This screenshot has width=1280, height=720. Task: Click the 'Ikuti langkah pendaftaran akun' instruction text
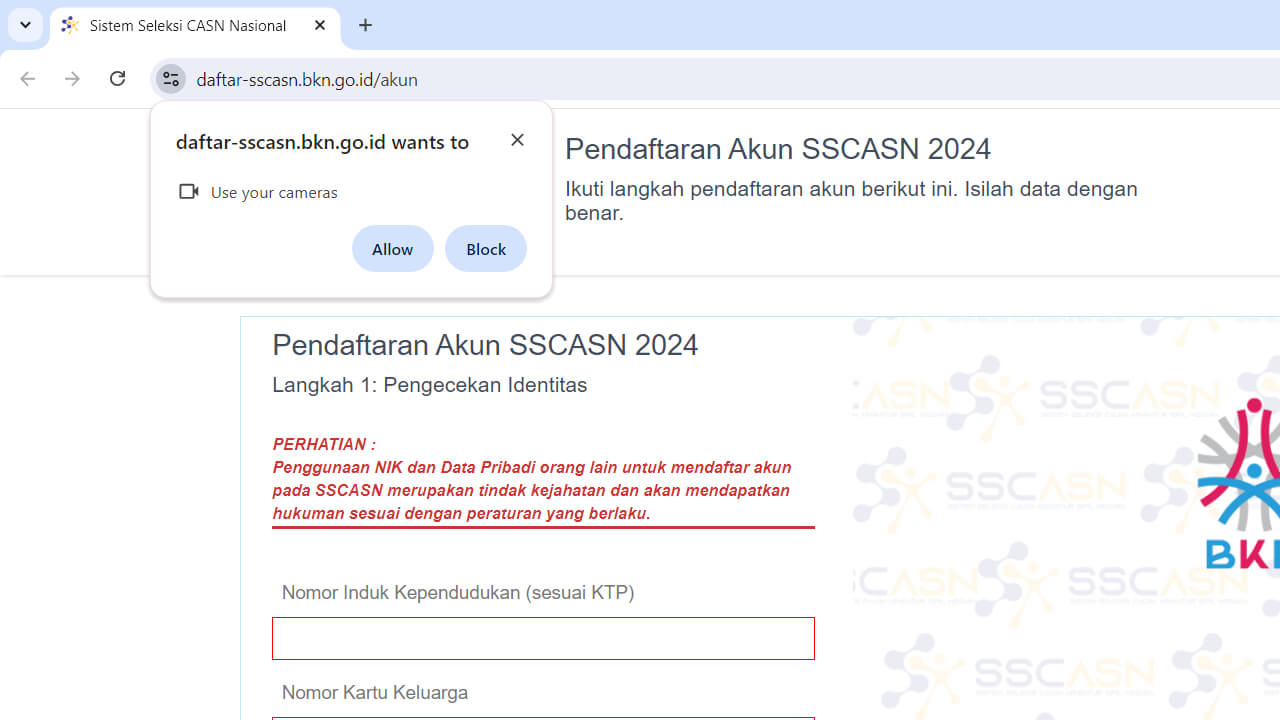tap(851, 201)
